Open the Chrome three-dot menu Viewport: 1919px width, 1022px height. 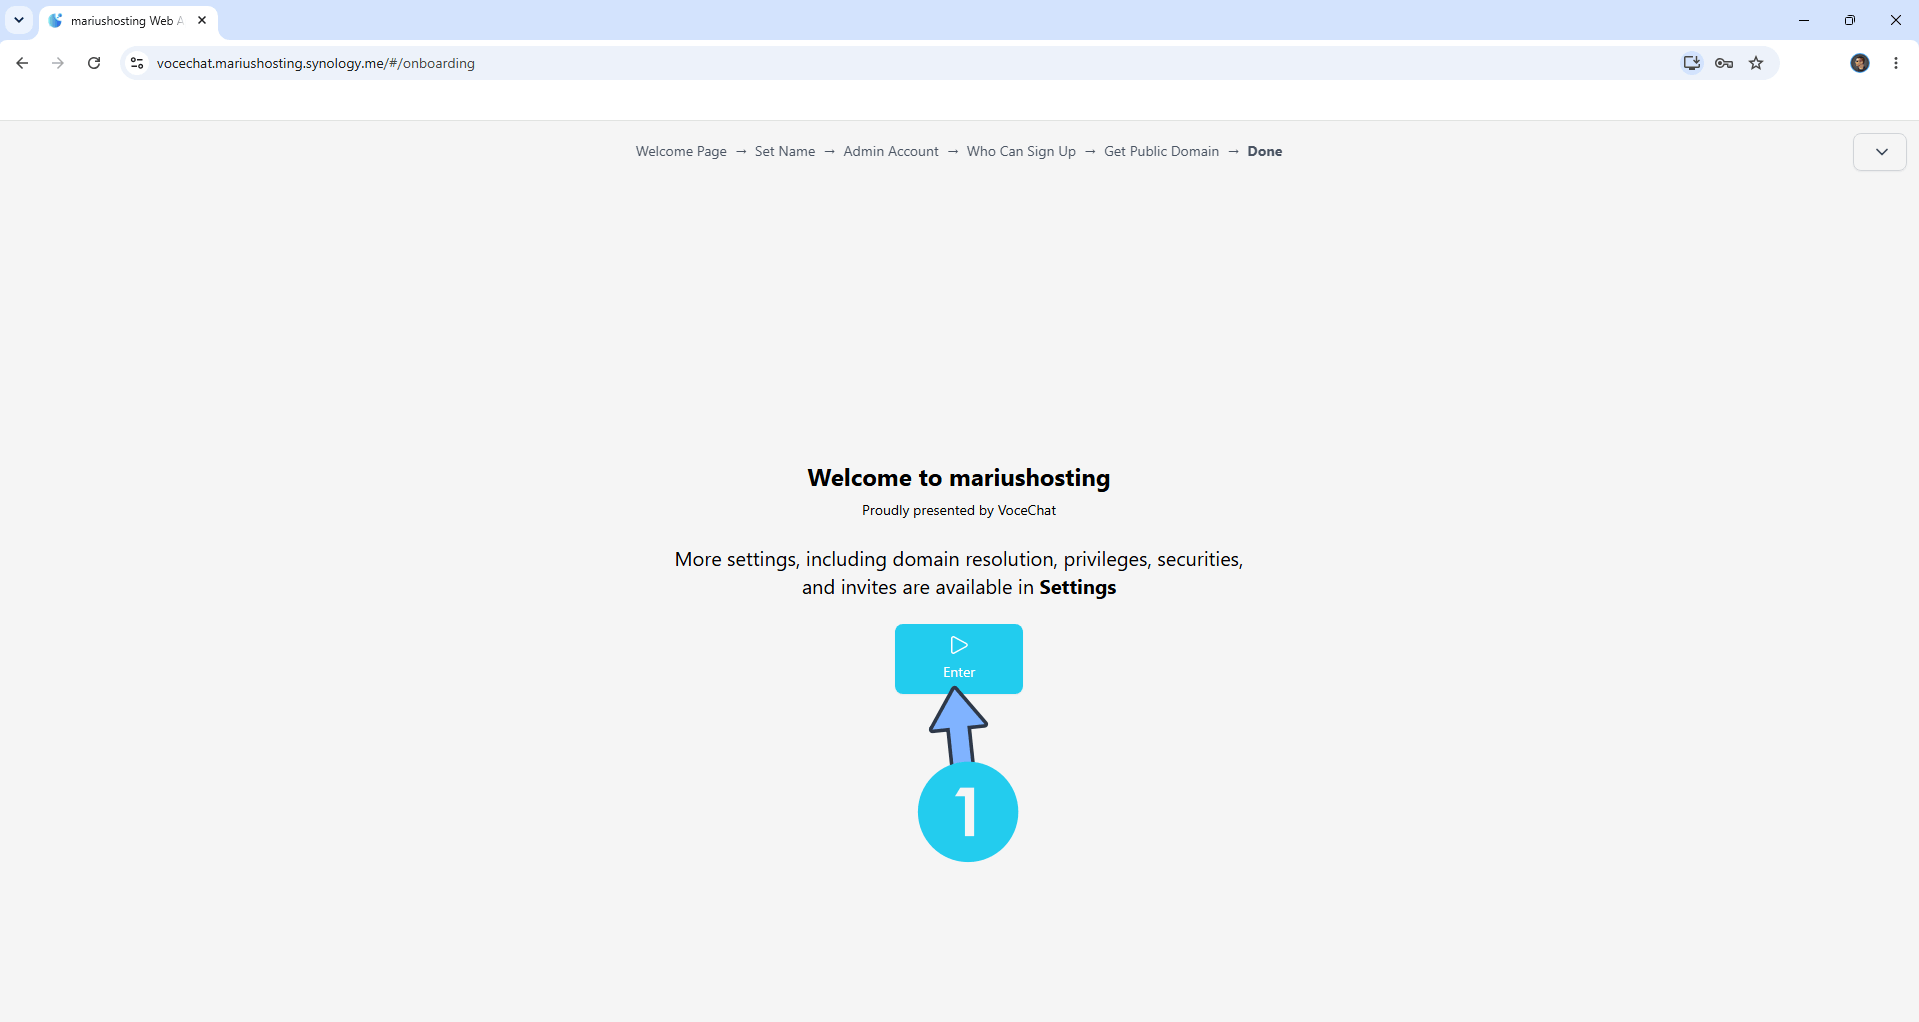point(1896,63)
